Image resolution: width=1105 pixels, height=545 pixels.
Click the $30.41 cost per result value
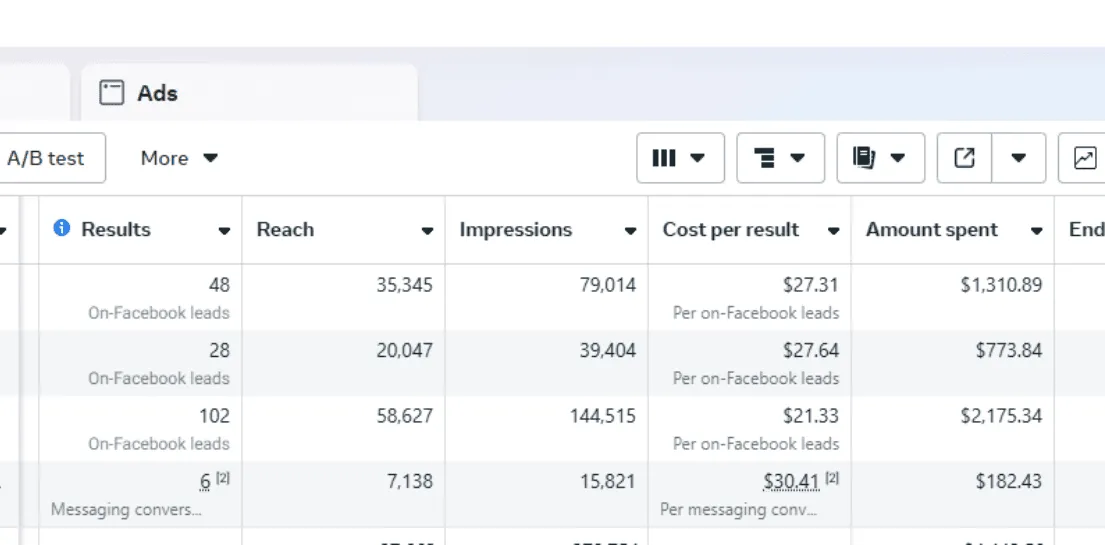791,482
